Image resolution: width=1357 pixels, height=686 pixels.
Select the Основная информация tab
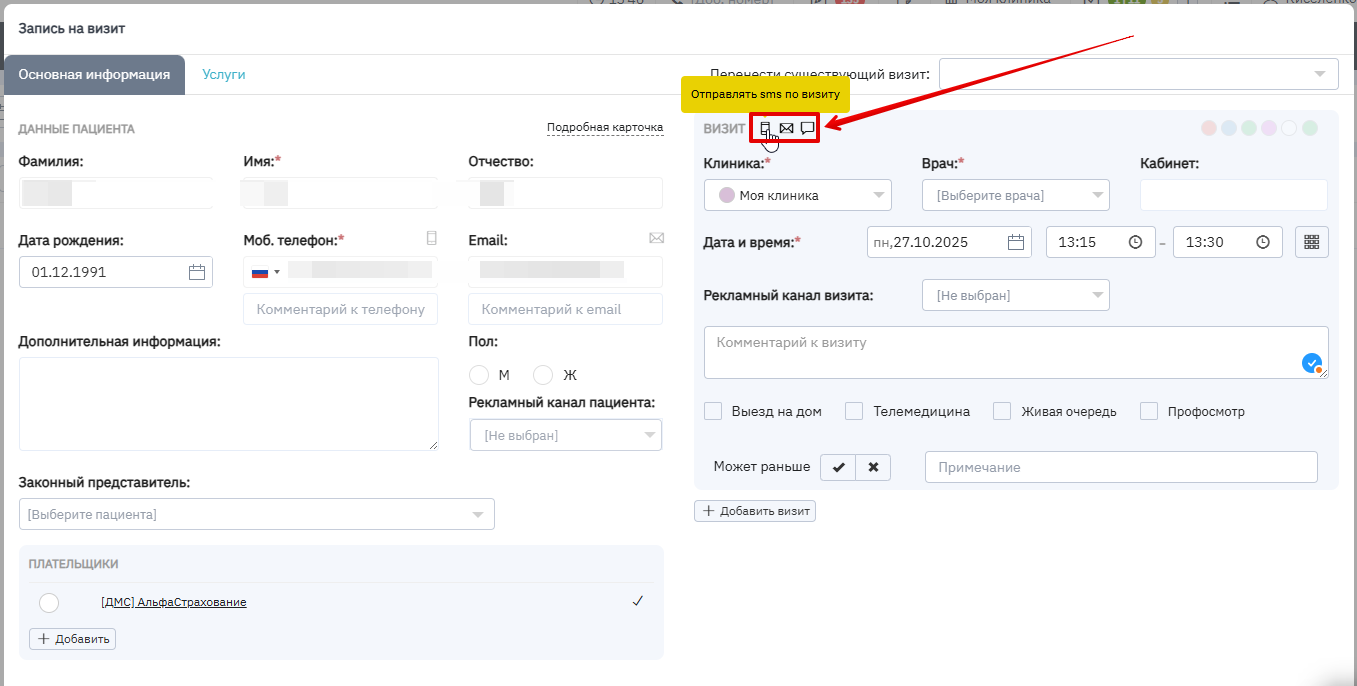point(94,75)
